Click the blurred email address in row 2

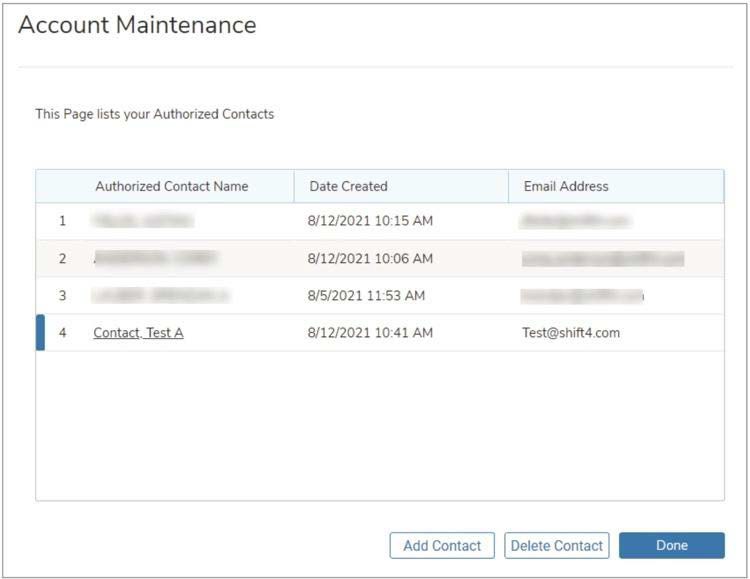[x=602, y=259]
